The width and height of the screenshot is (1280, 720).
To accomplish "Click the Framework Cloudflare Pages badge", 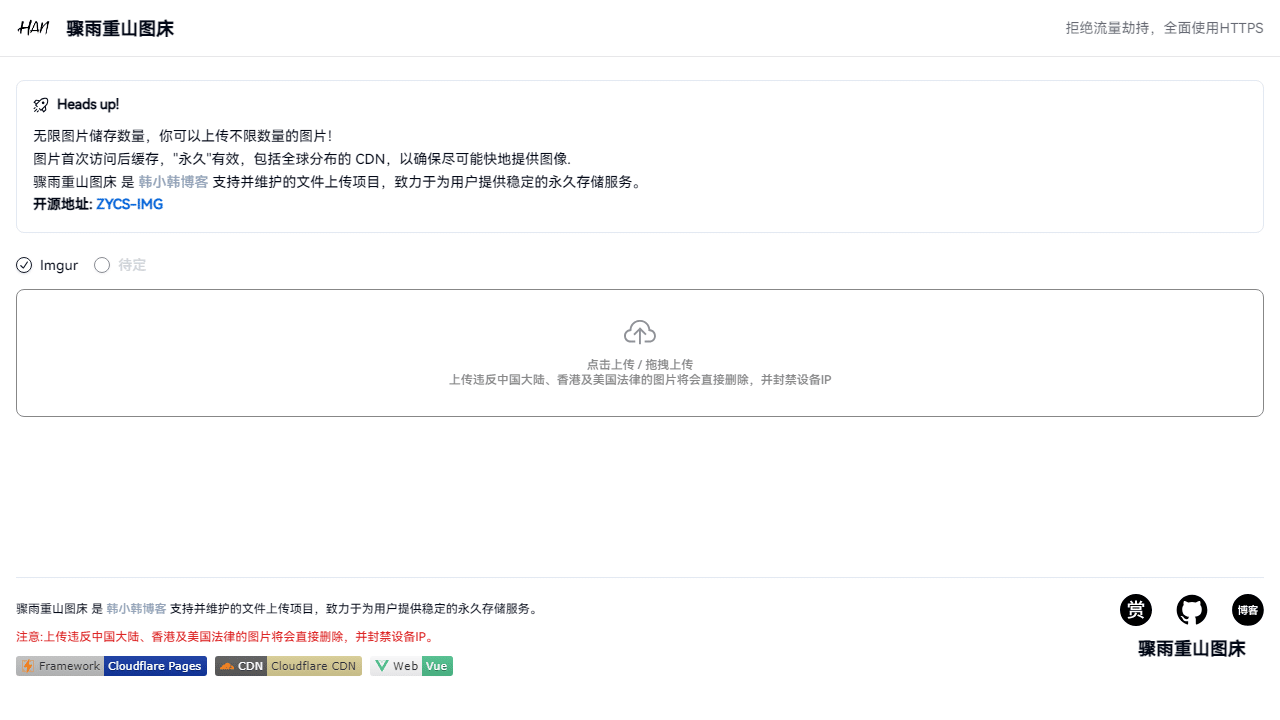I will (111, 666).
